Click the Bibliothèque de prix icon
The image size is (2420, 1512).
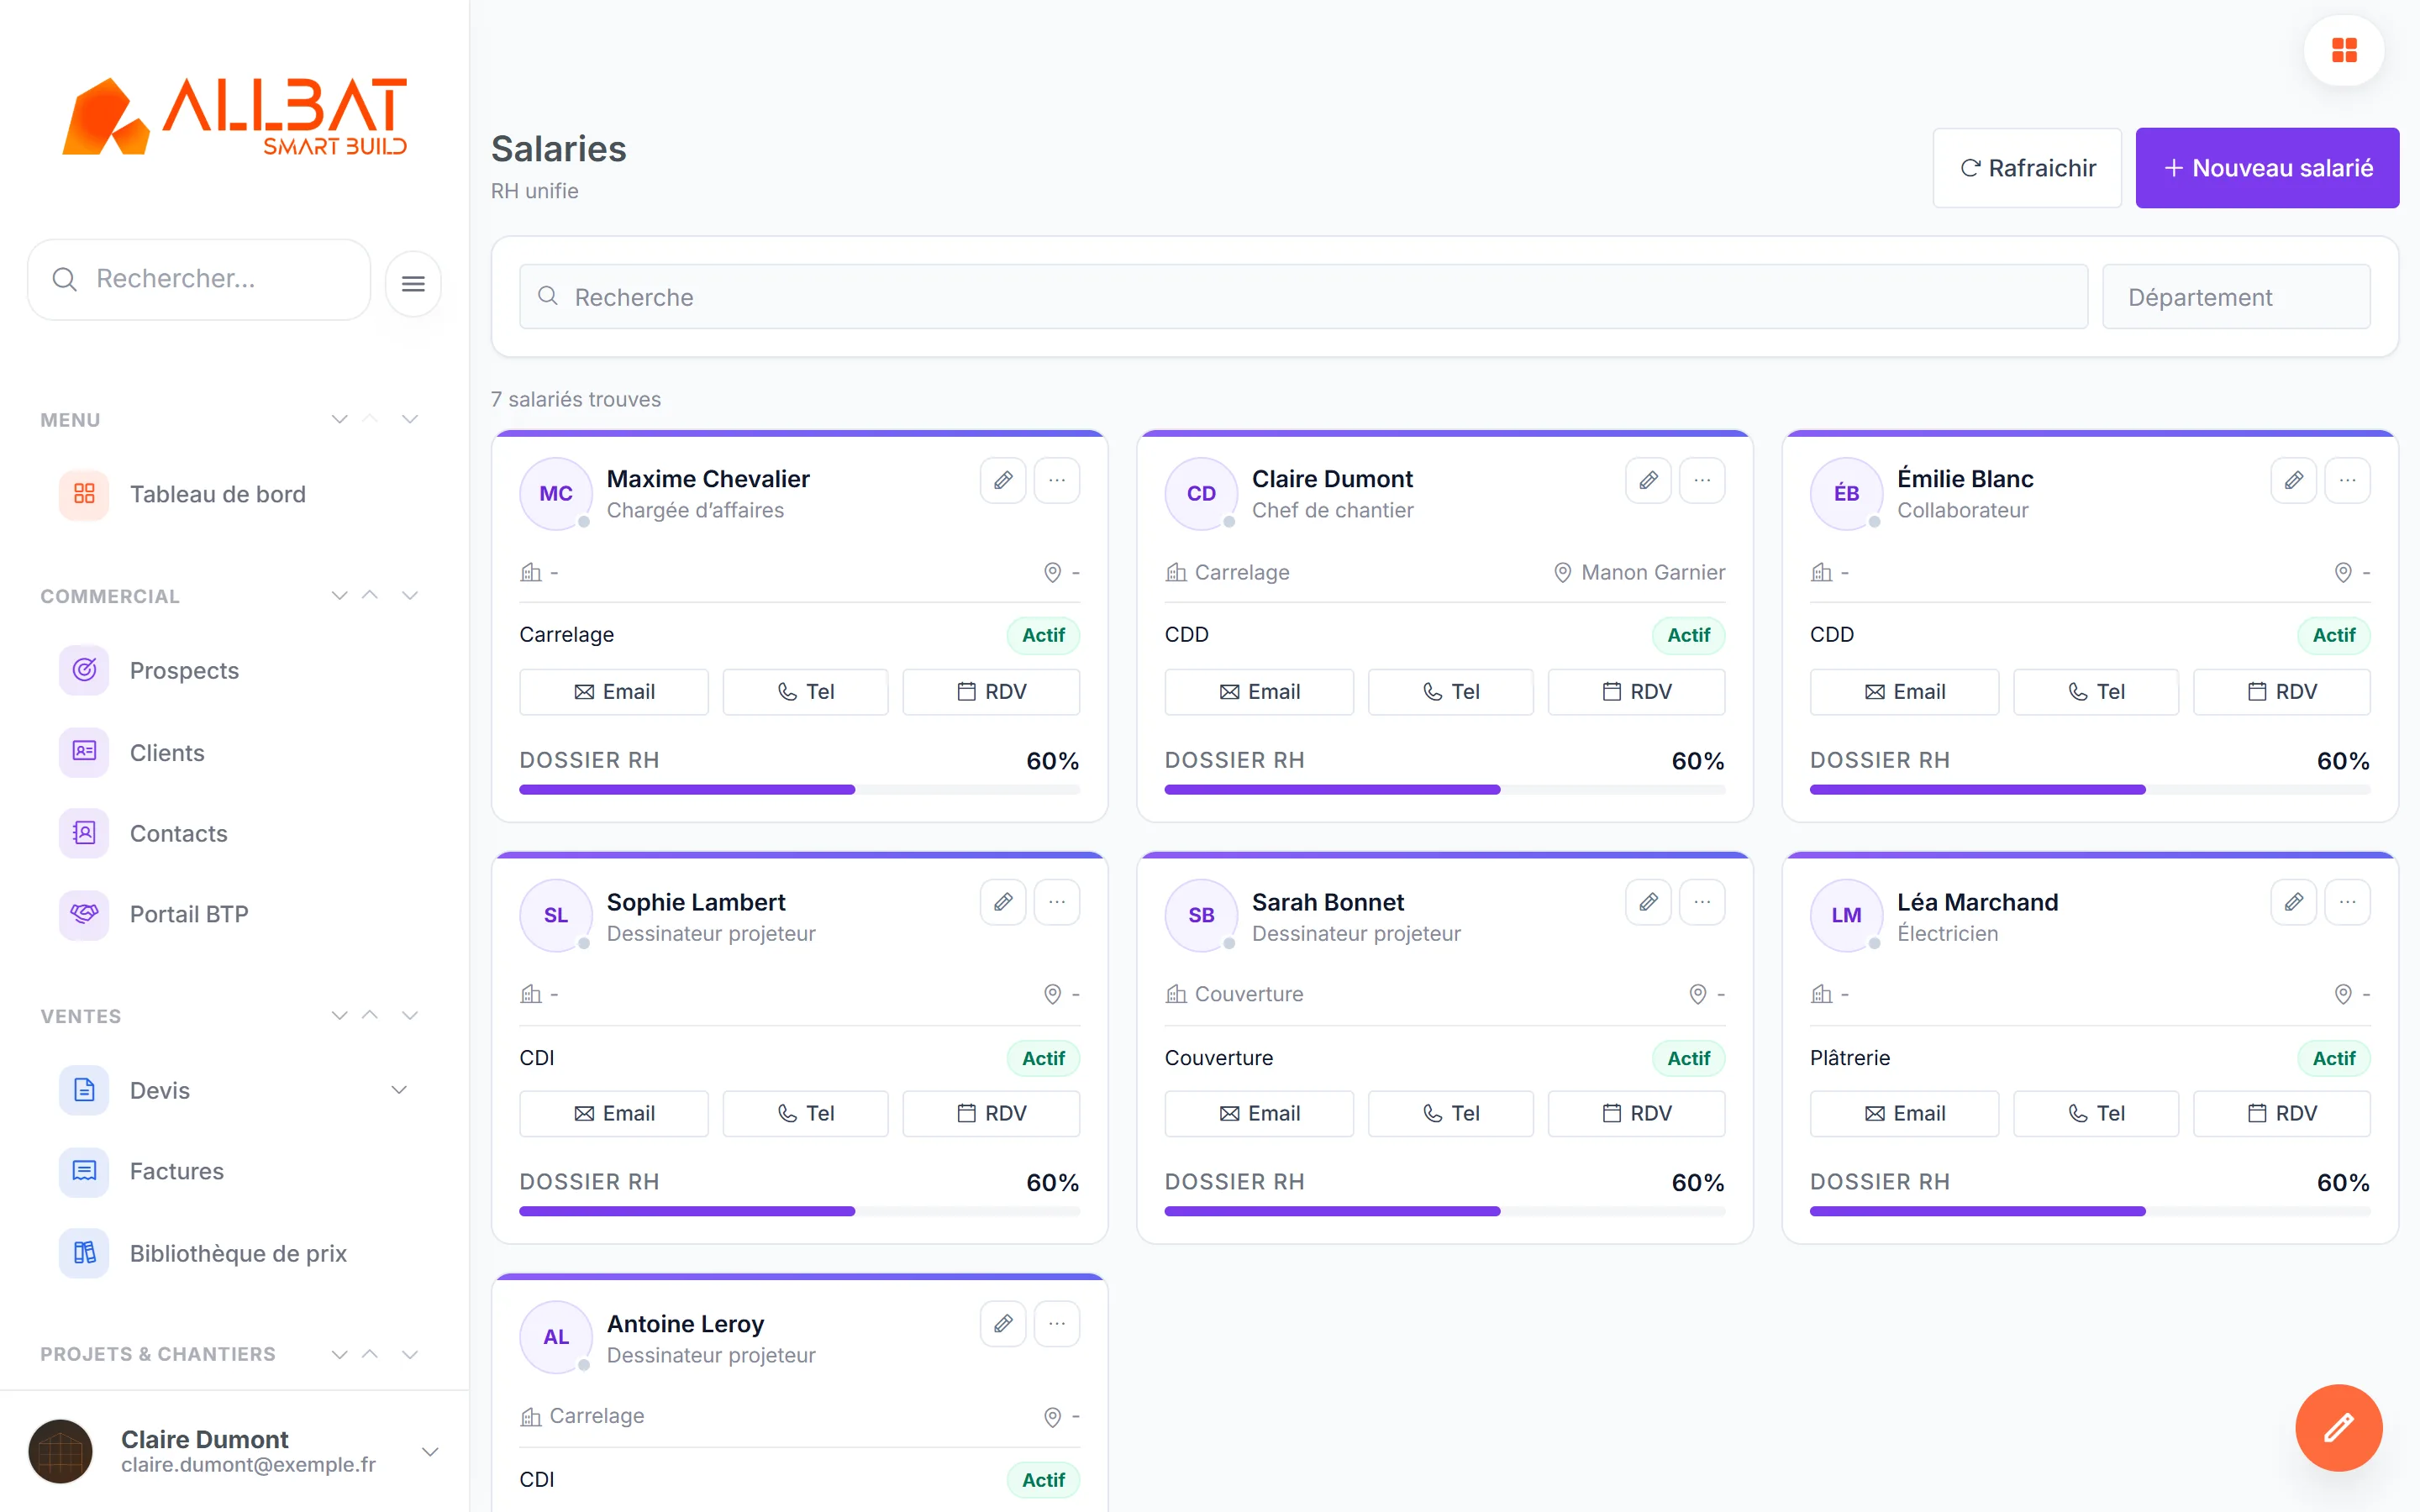click(84, 1253)
